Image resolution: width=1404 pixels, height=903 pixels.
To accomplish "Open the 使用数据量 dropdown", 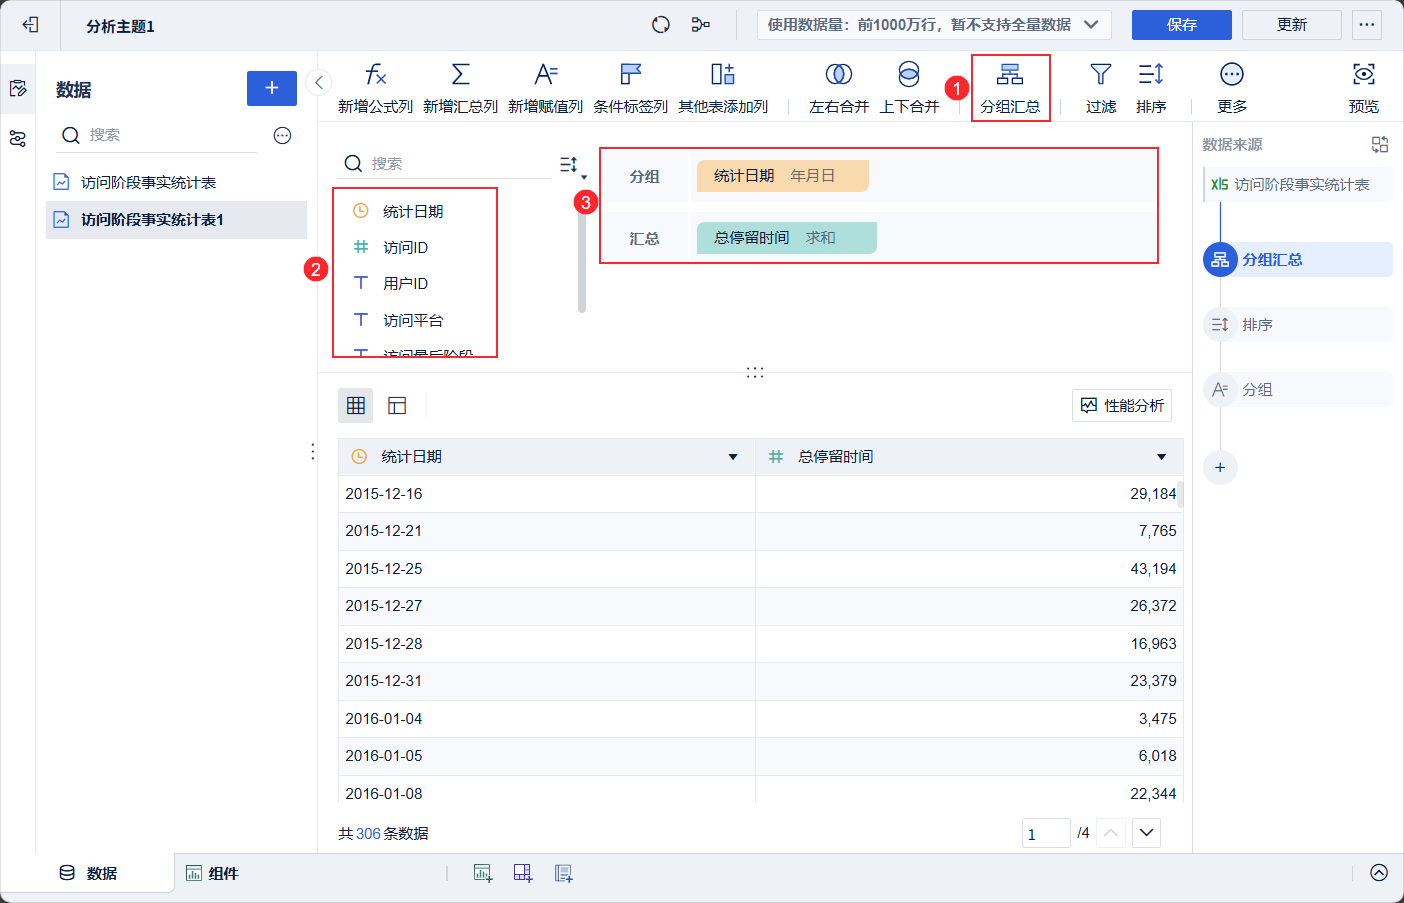I will pyautogui.click(x=934, y=25).
